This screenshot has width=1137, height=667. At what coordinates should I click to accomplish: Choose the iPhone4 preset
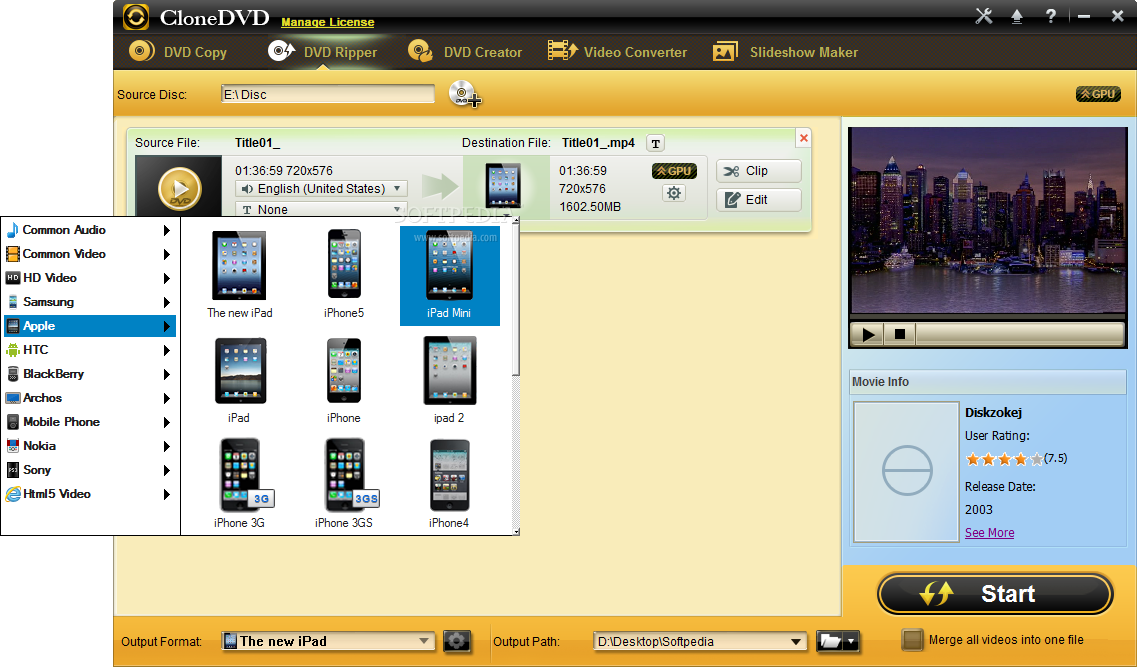point(450,484)
